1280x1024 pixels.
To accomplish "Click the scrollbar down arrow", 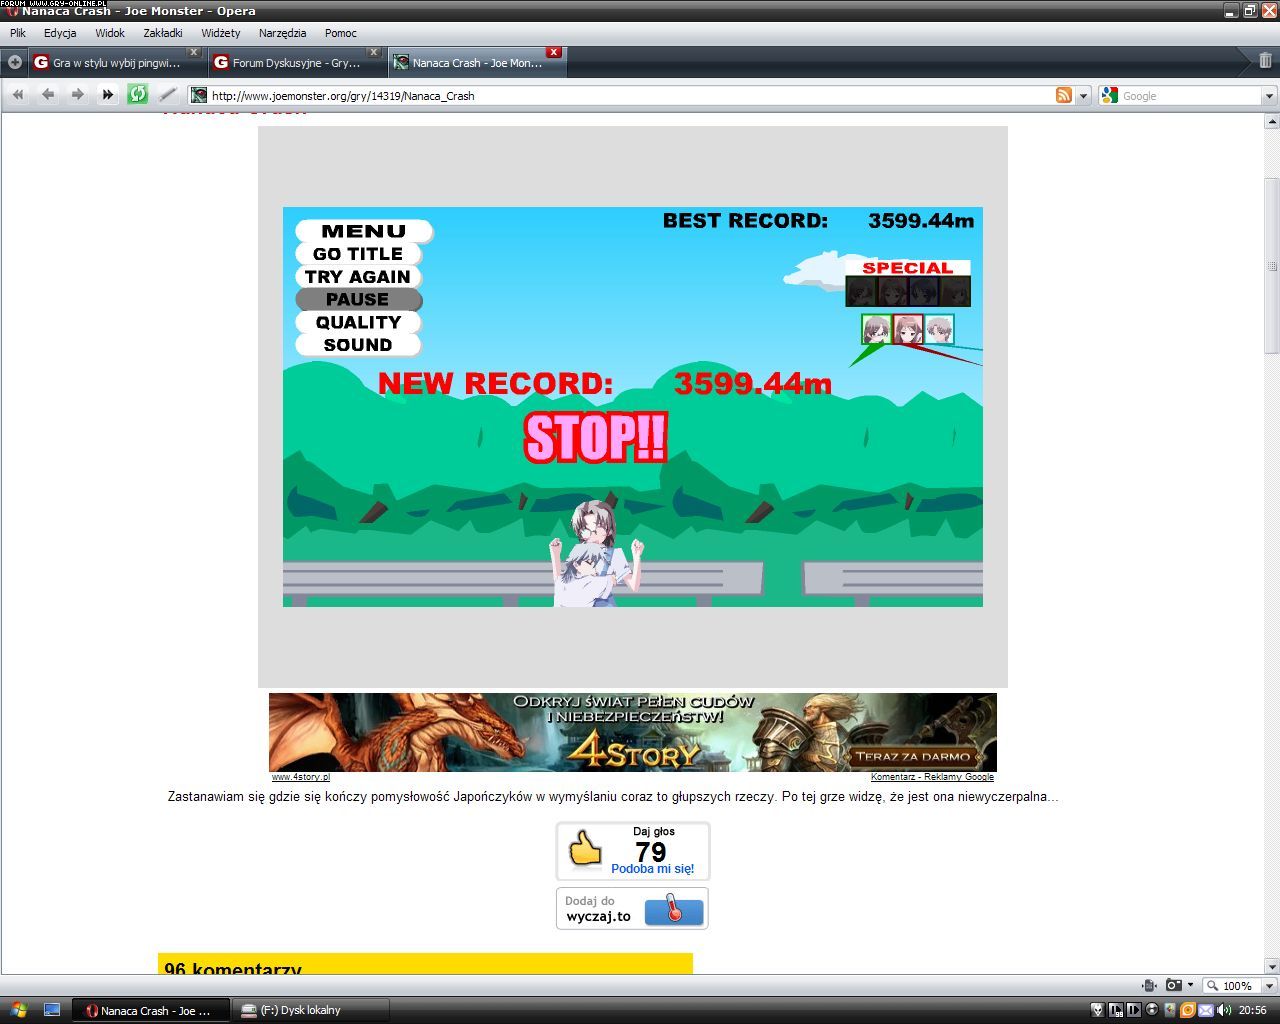I will pyautogui.click(x=1272, y=967).
